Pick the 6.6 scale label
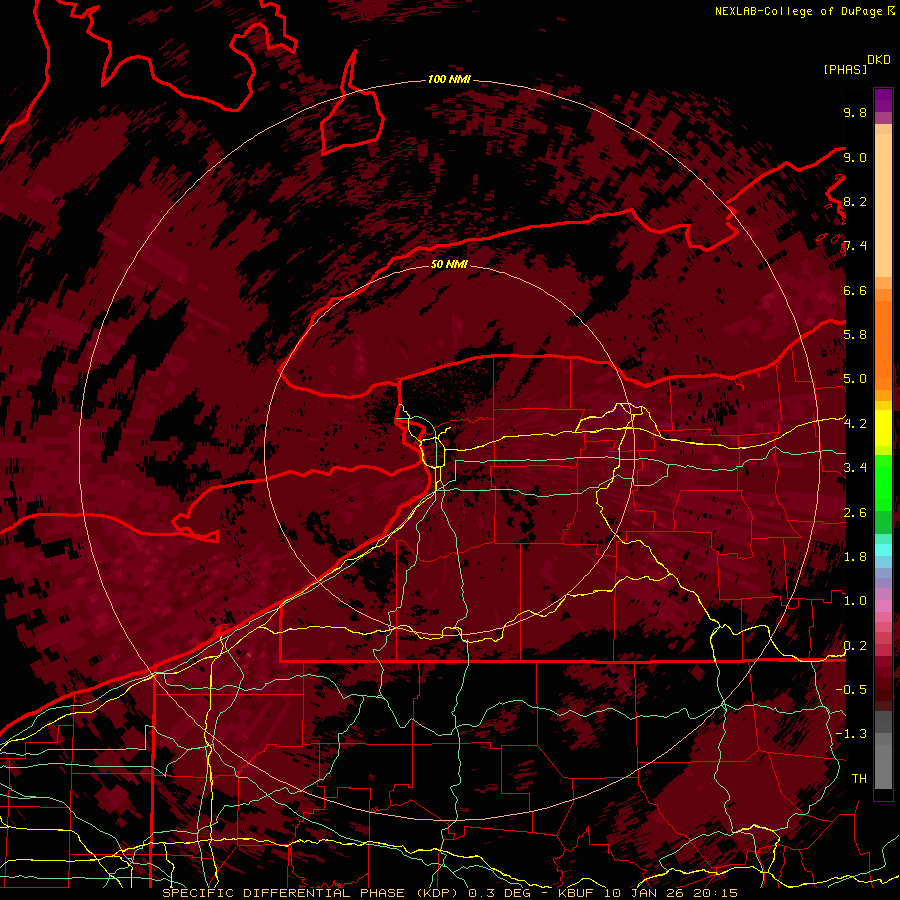The width and height of the screenshot is (900, 900). point(855,290)
